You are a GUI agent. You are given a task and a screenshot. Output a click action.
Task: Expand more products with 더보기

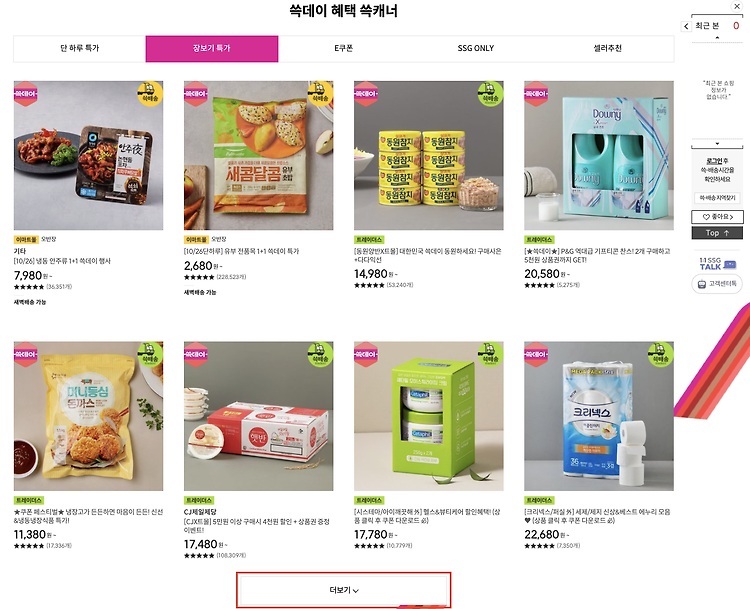343,590
